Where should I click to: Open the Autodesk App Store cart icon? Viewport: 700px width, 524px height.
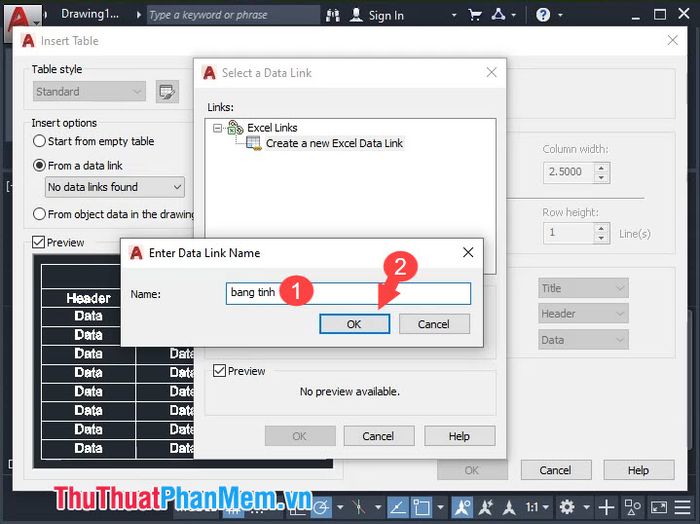point(475,15)
